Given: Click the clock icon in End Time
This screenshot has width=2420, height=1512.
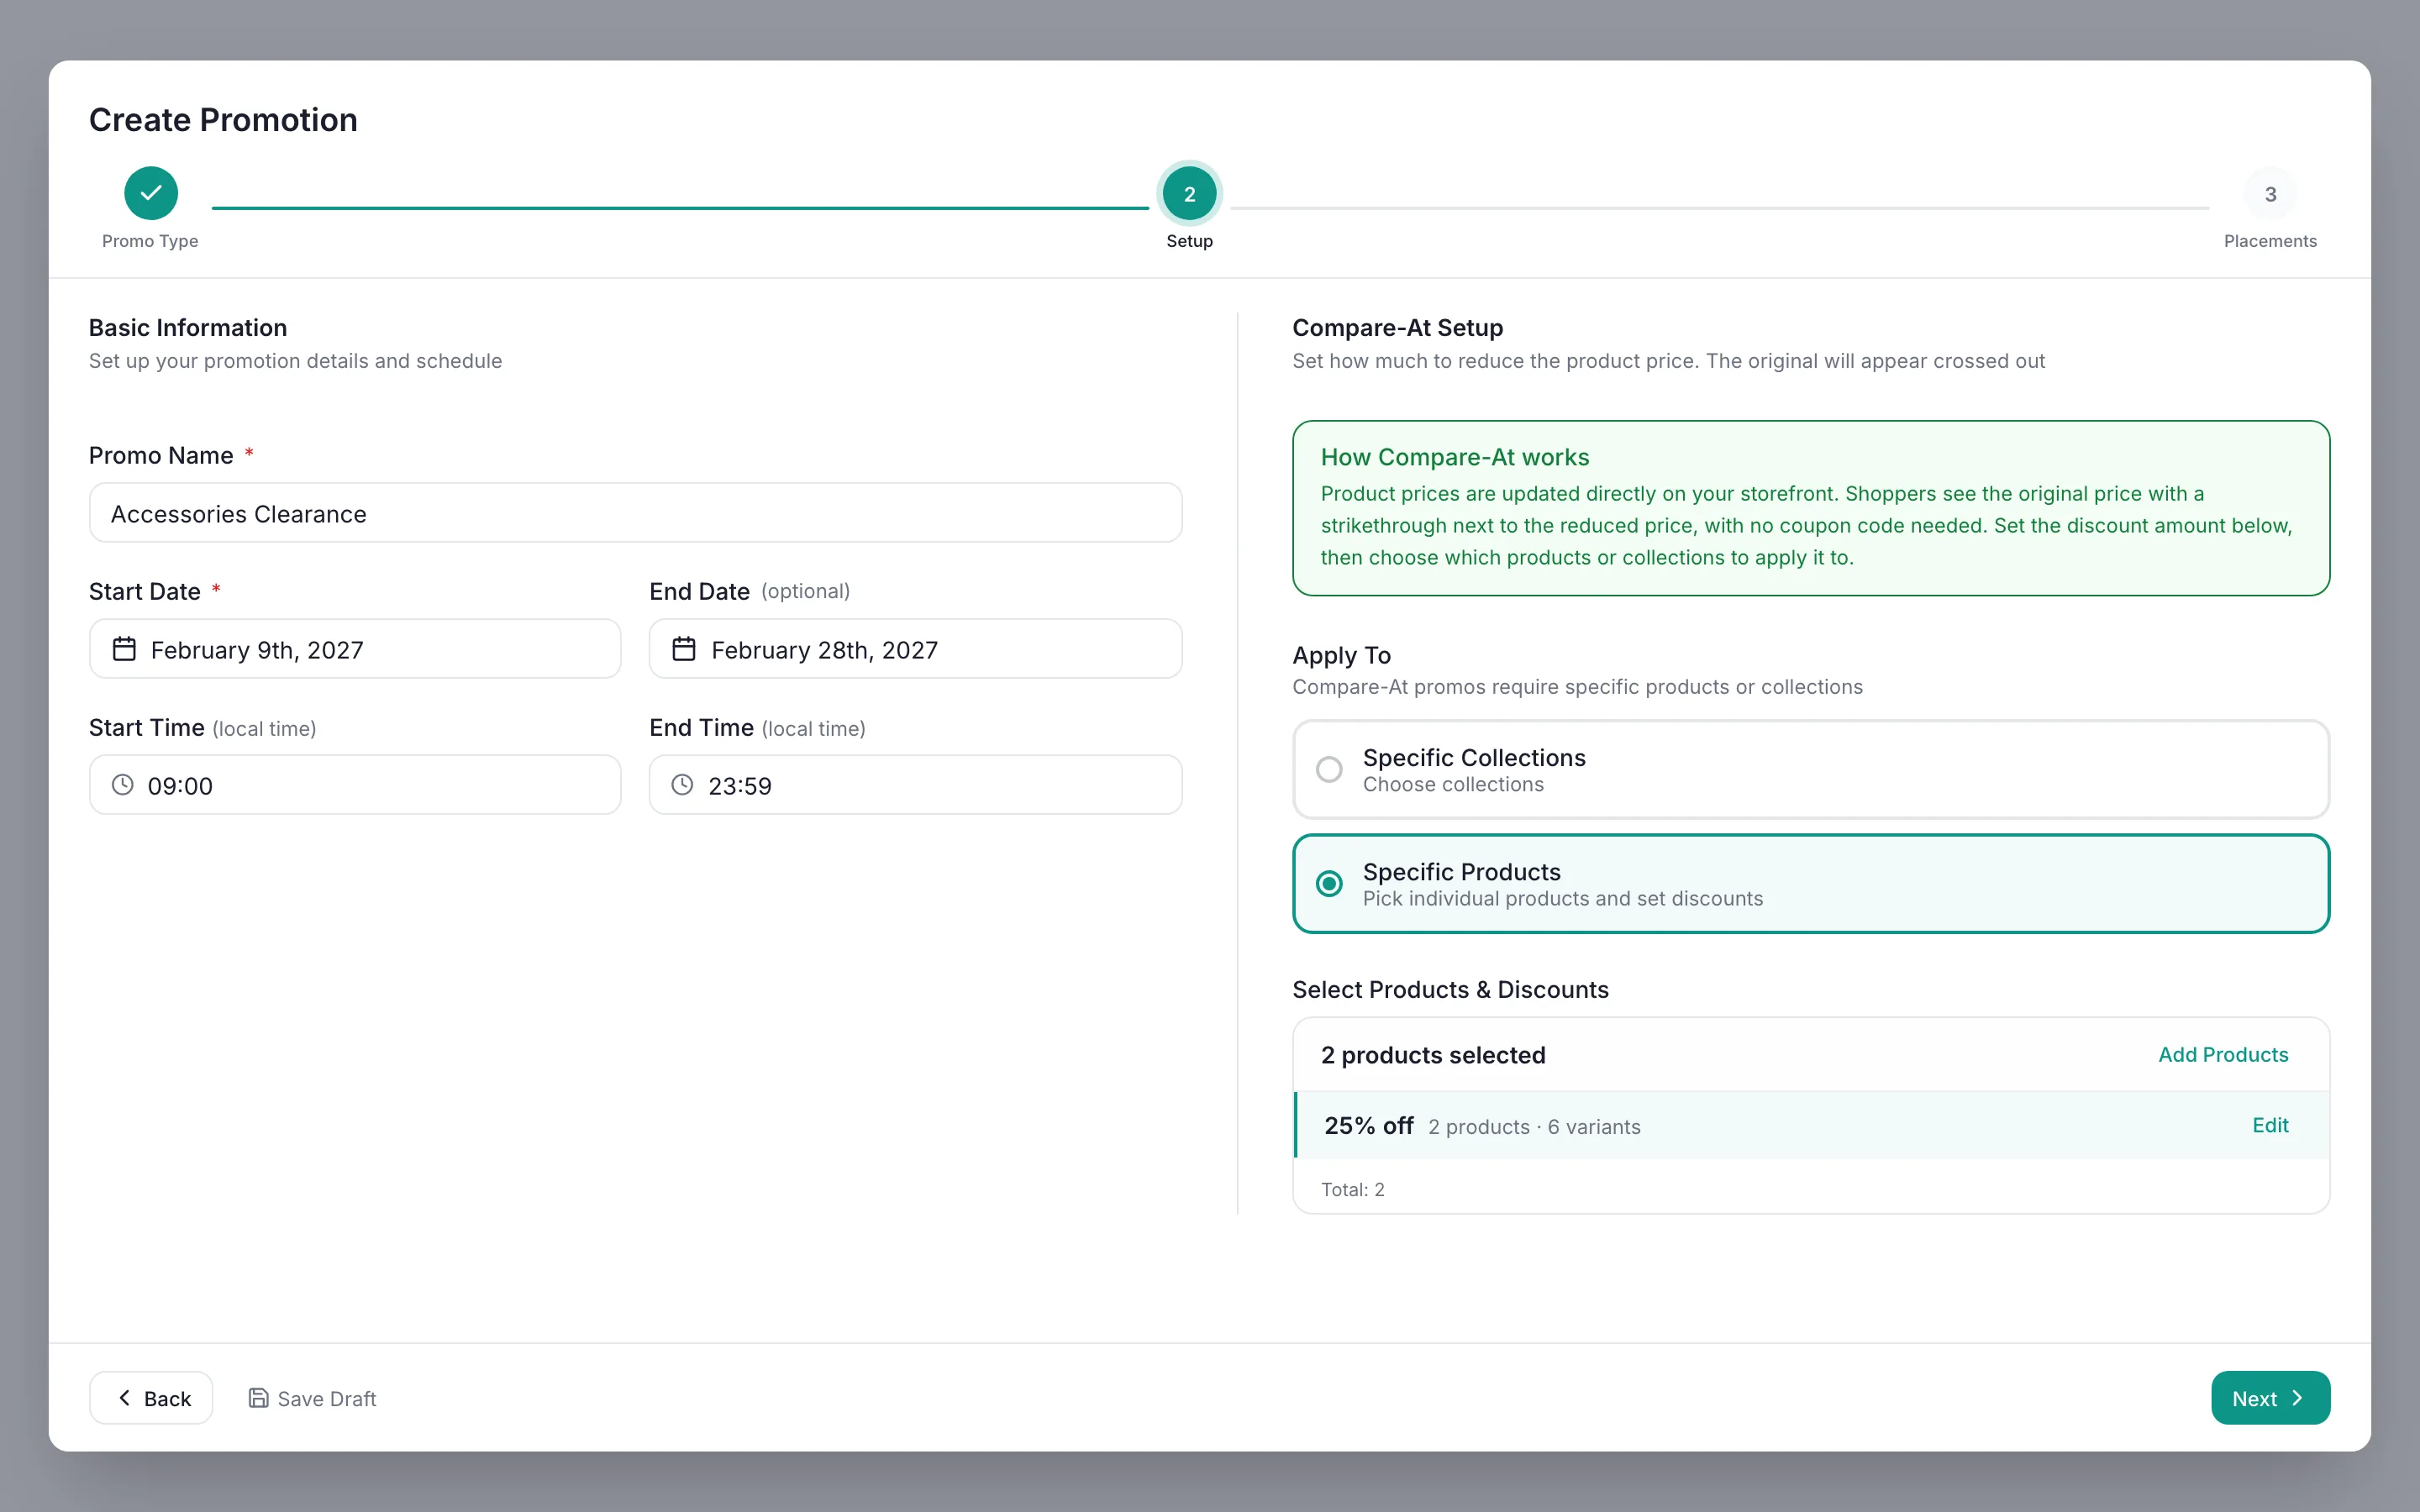Looking at the screenshot, I should coord(682,785).
